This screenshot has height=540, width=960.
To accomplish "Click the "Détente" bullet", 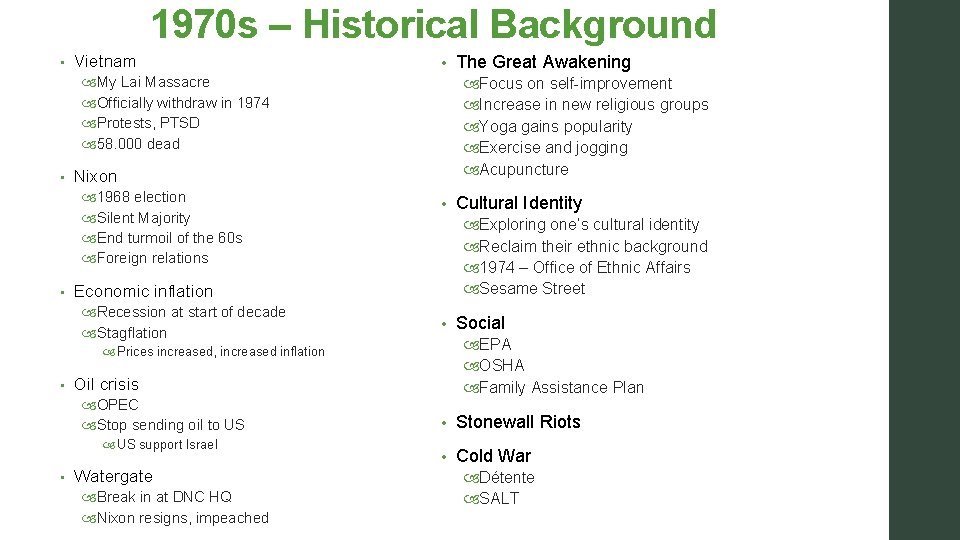I will click(506, 478).
